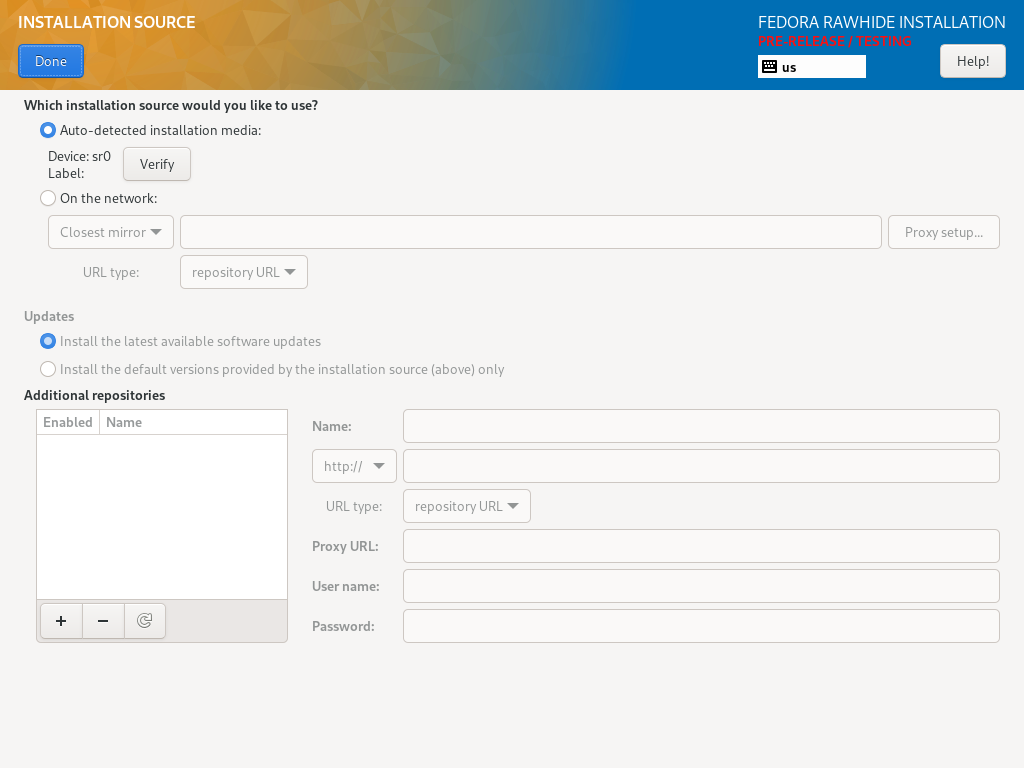The height and width of the screenshot is (768, 1024).
Task: Click the add repository plus icon
Action: 61,620
